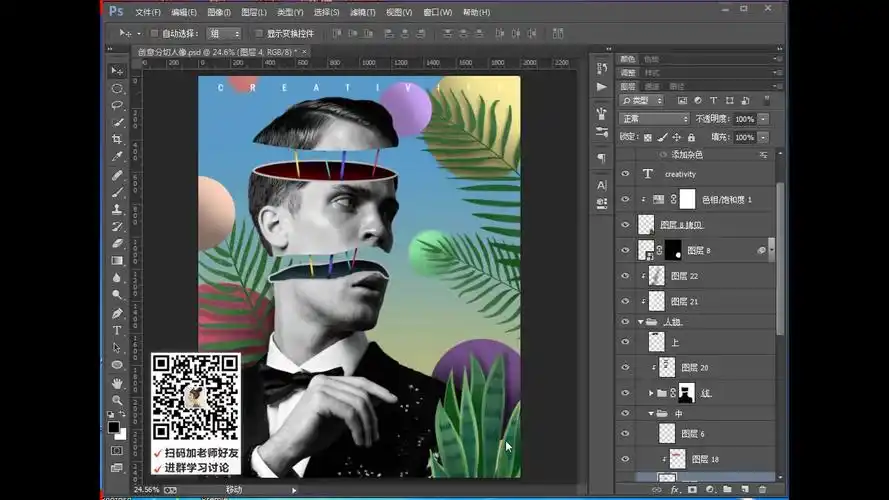The height and width of the screenshot is (500, 889).
Task: Enable the 自动选择 checkbox
Action: click(153, 33)
